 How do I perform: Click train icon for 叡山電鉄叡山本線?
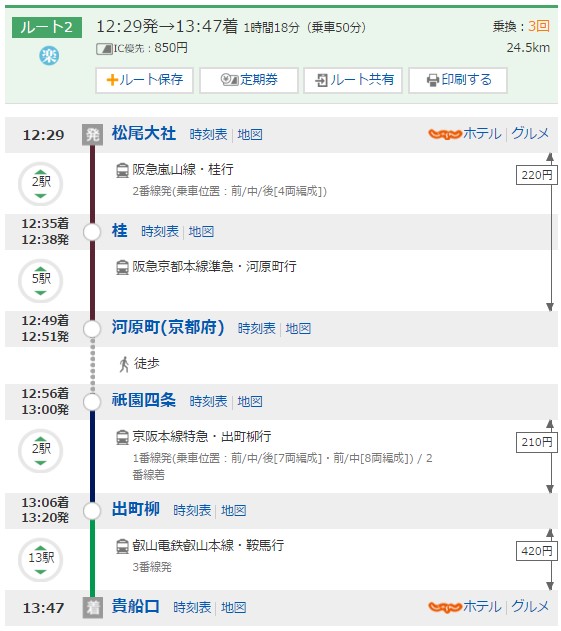pyautogui.click(x=122, y=546)
